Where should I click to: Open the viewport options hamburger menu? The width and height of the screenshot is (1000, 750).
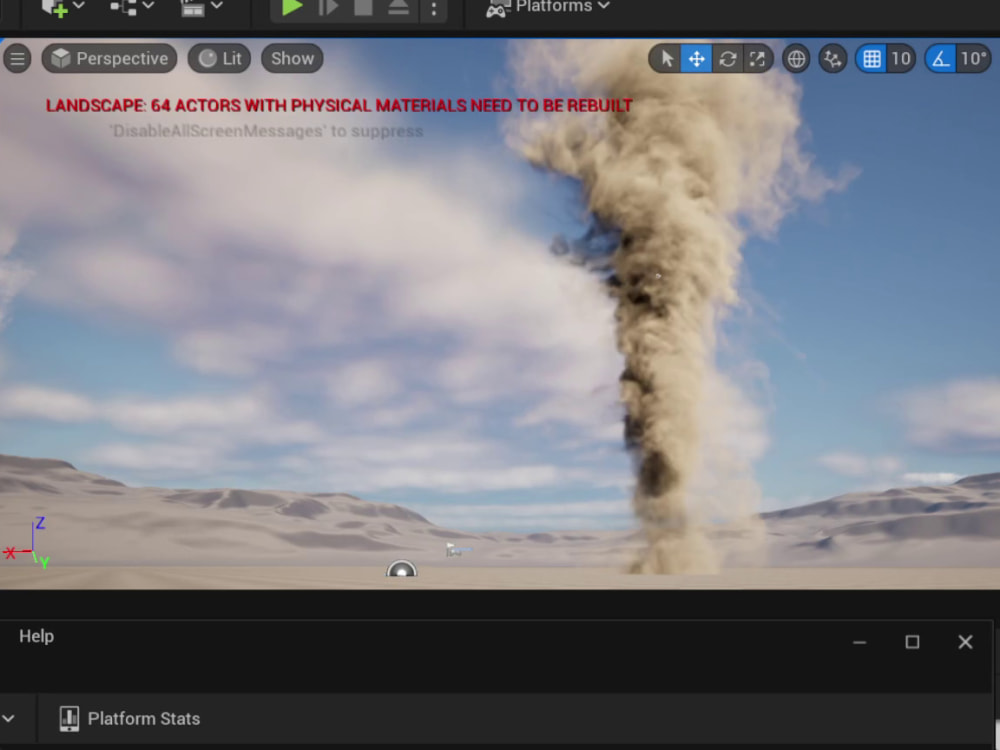(17, 59)
